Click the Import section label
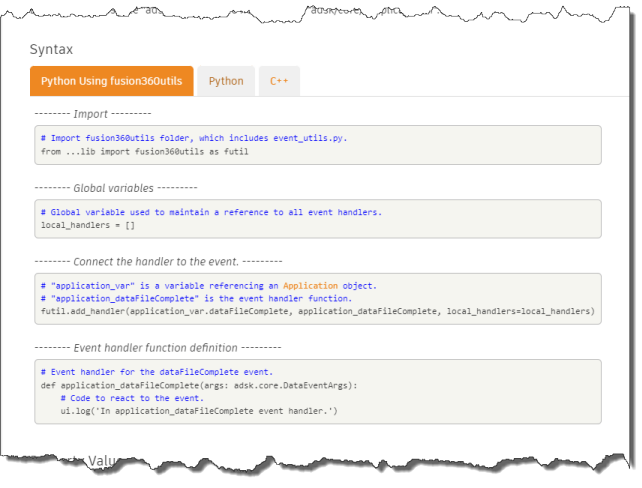 click(93, 114)
